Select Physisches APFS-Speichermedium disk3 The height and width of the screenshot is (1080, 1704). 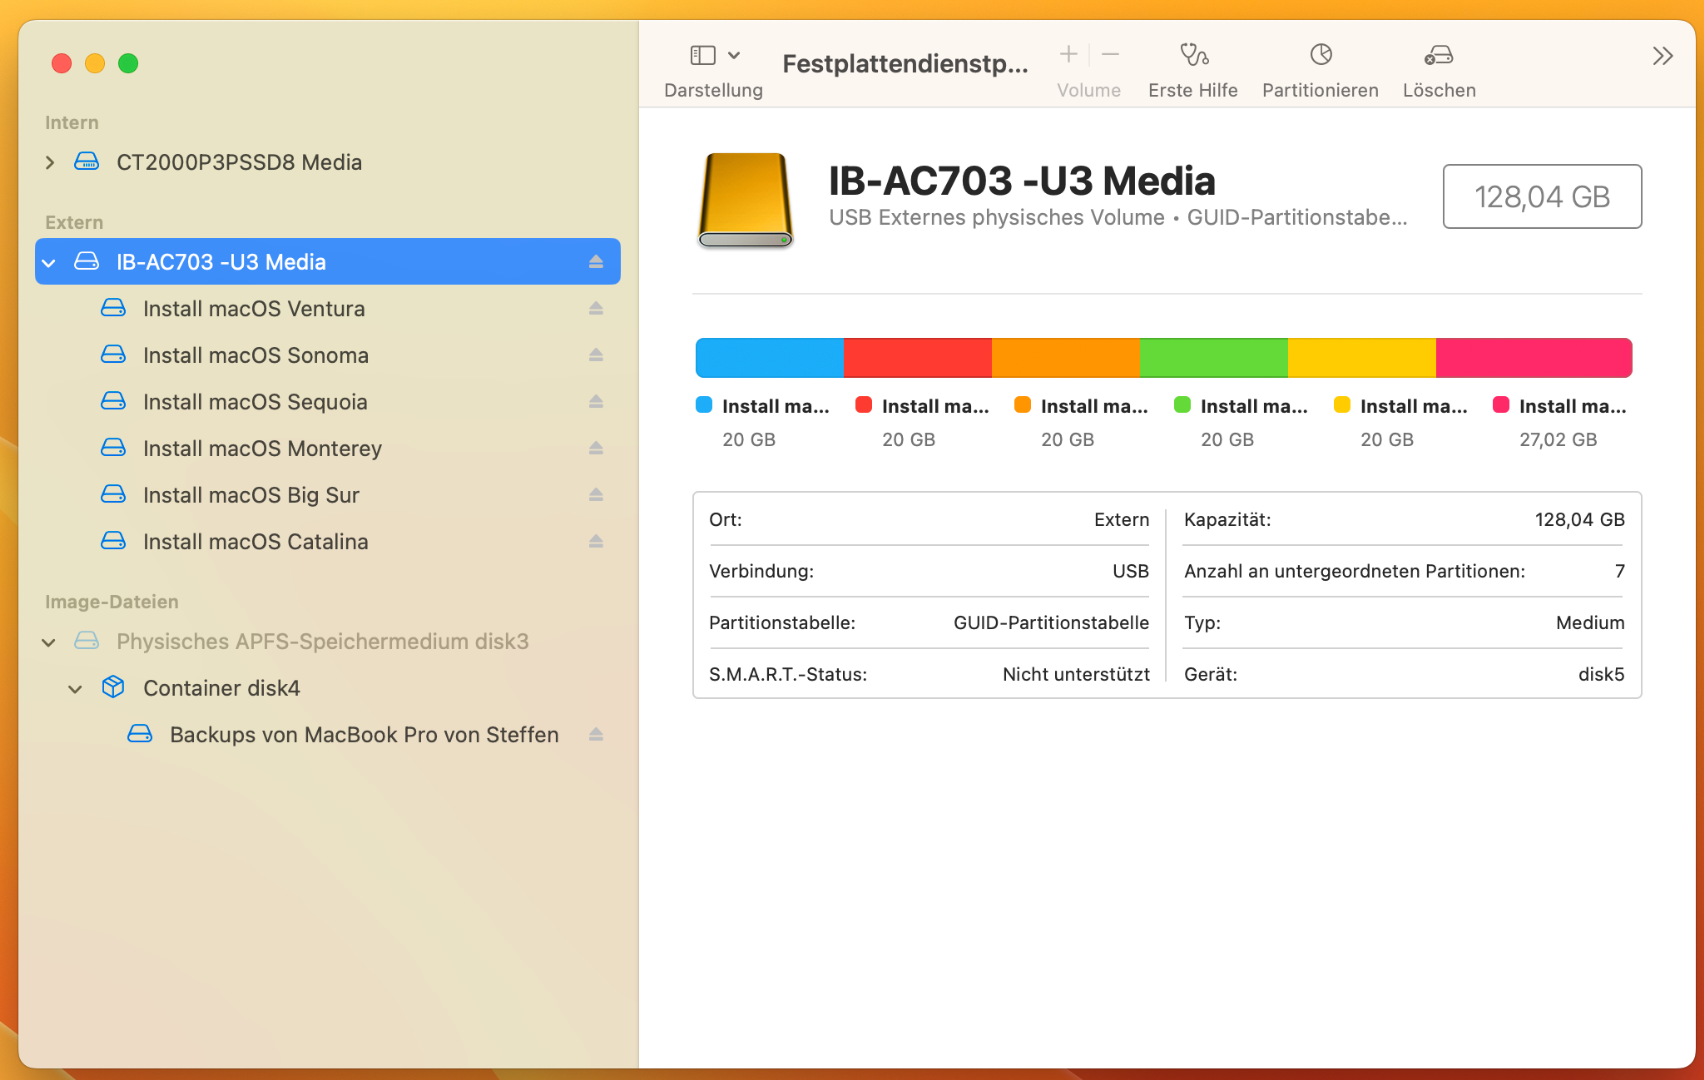tap(328, 642)
